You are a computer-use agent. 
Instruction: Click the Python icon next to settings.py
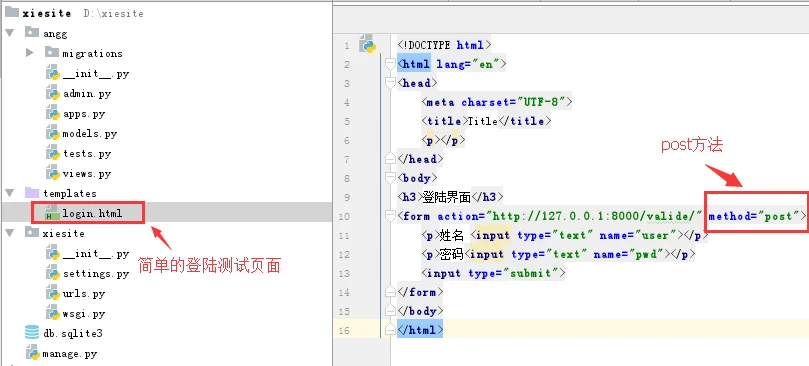coord(53,273)
